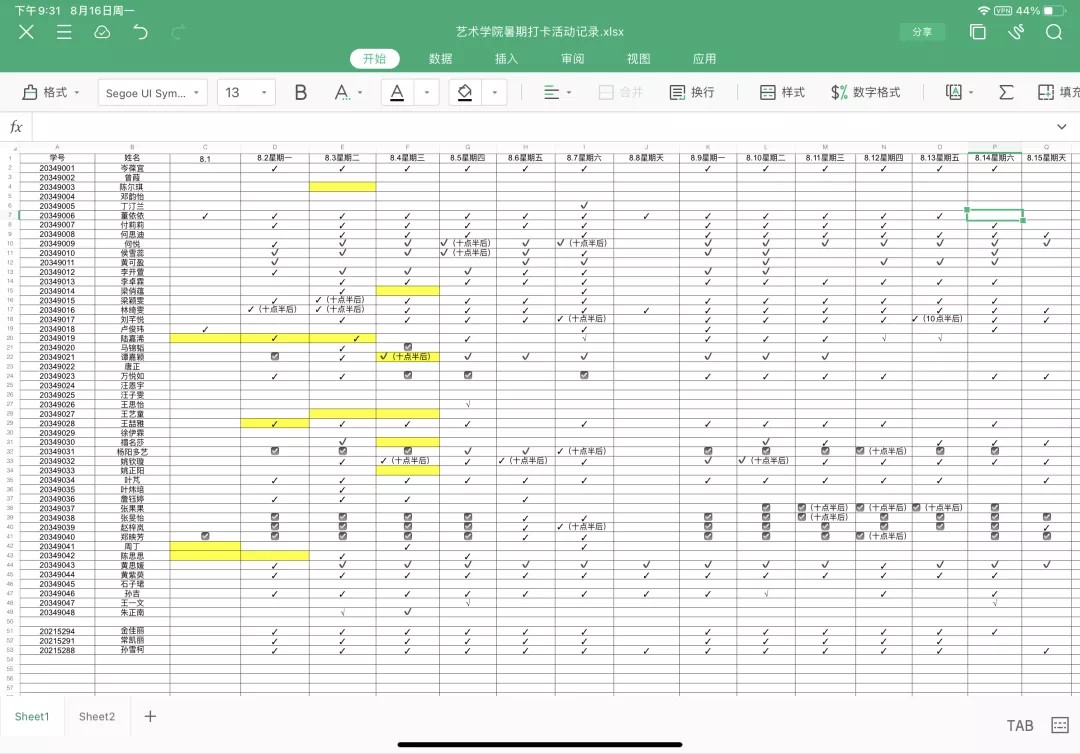The height and width of the screenshot is (754, 1080).
Task: Toggle checkbox for 20349023 under 8.4星期三
Action: pyautogui.click(x=407, y=376)
